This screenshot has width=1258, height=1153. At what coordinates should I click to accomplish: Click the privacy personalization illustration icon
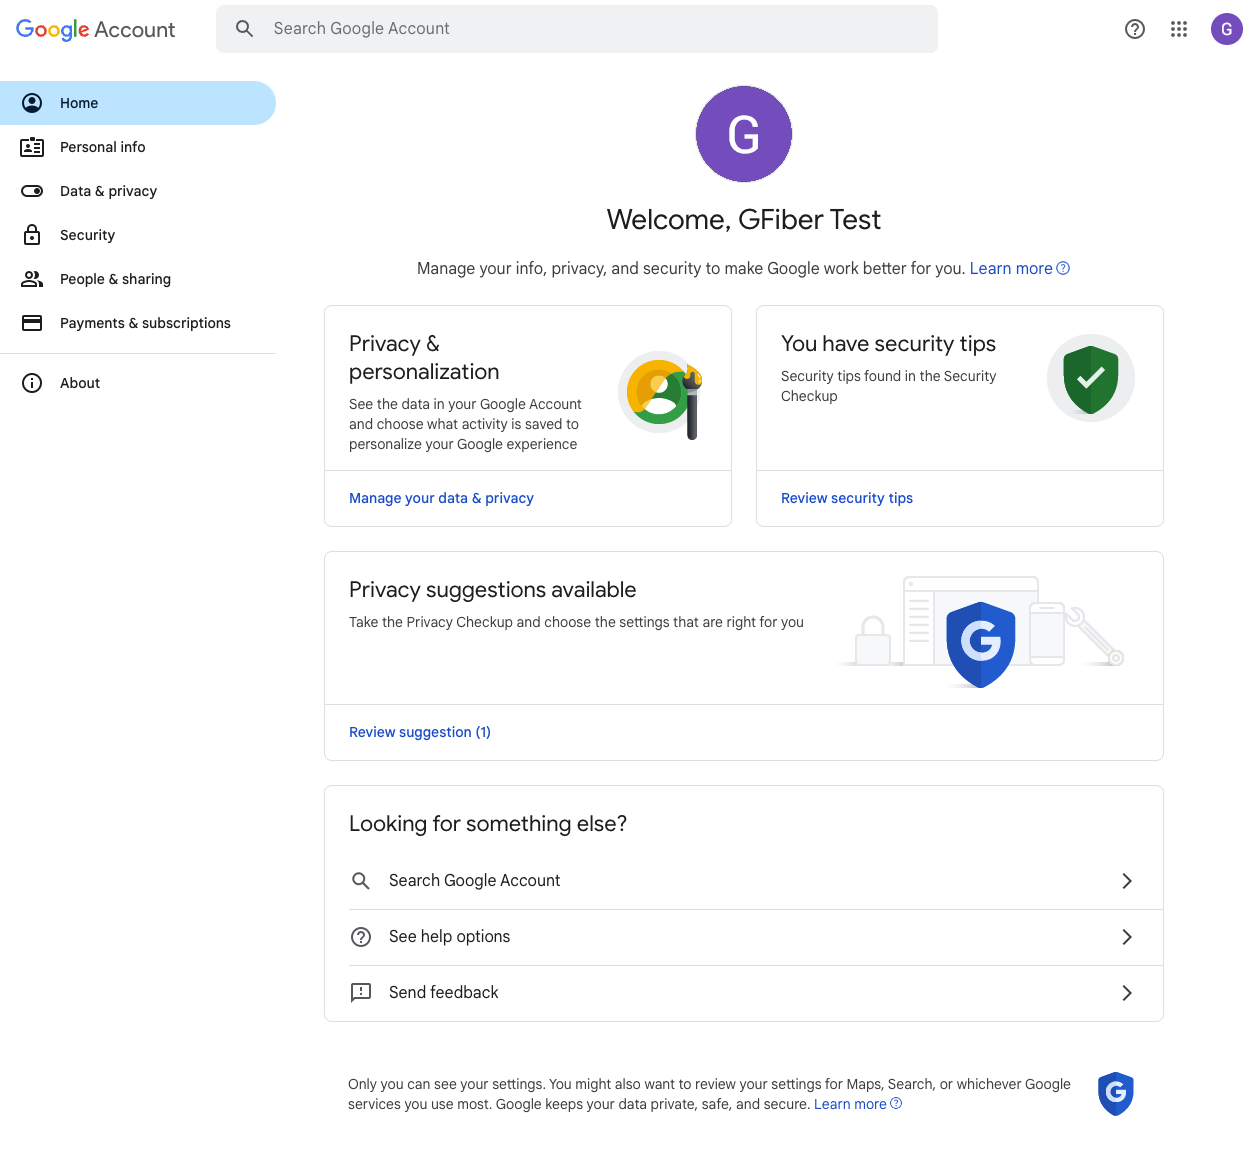(x=661, y=394)
